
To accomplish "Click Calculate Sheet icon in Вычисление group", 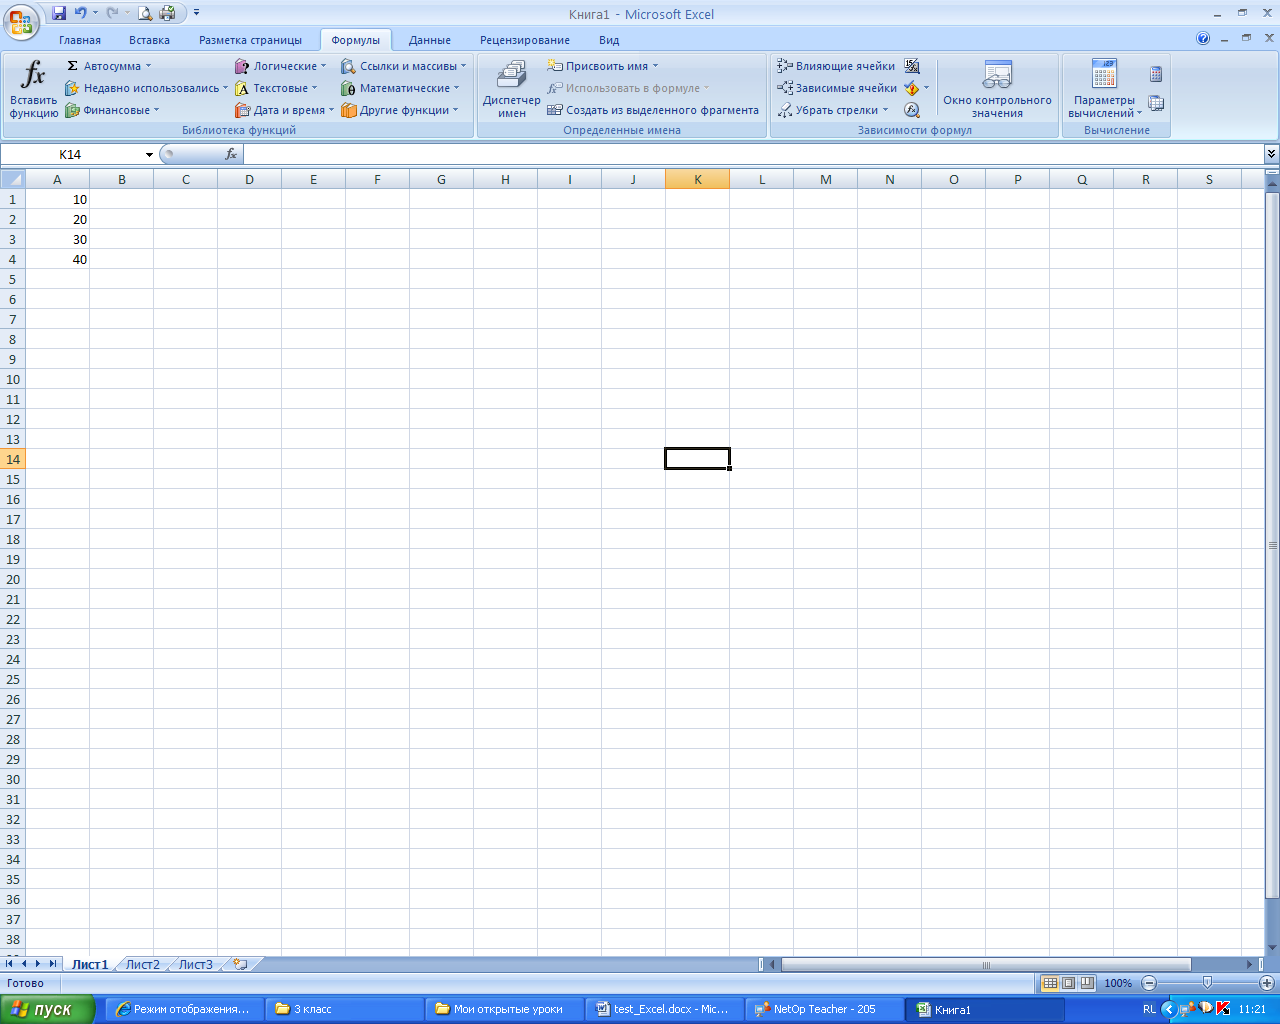I will click(x=1156, y=103).
